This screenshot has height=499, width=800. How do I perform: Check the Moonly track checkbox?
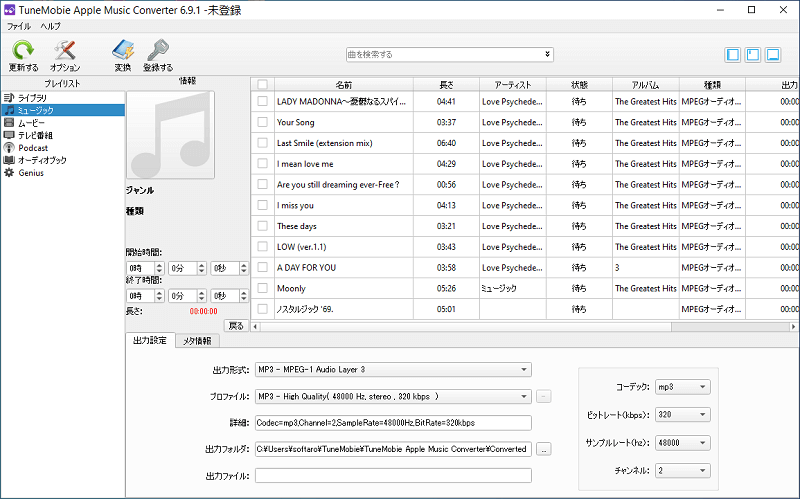point(263,288)
